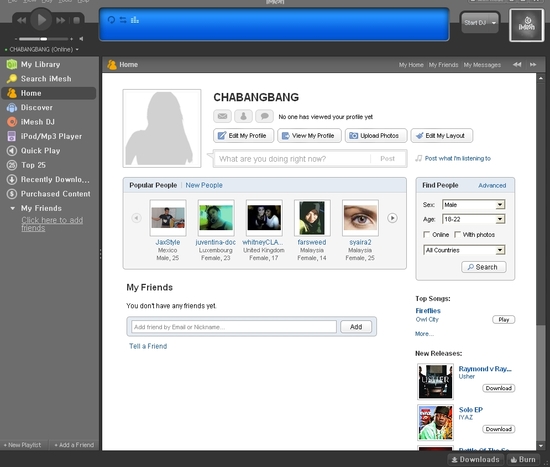
Task: Click the View My Profile button
Action: [309, 136]
